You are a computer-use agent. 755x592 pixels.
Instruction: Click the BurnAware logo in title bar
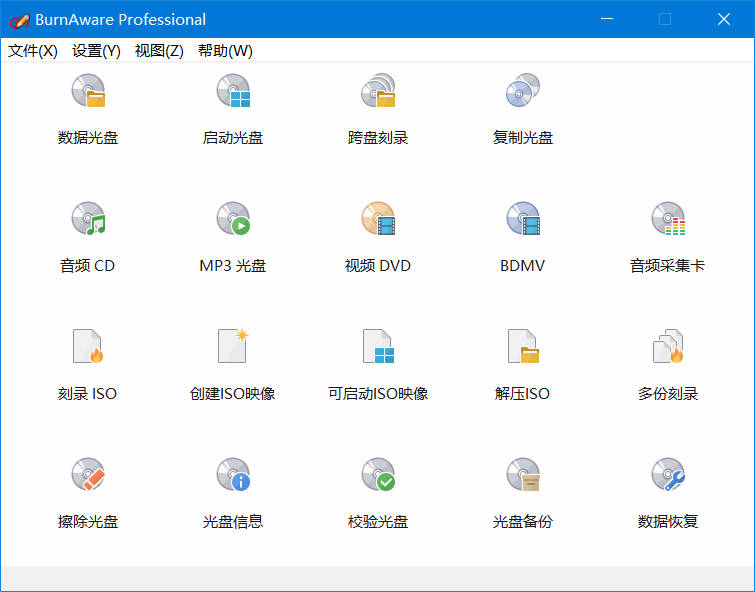[x=19, y=20]
